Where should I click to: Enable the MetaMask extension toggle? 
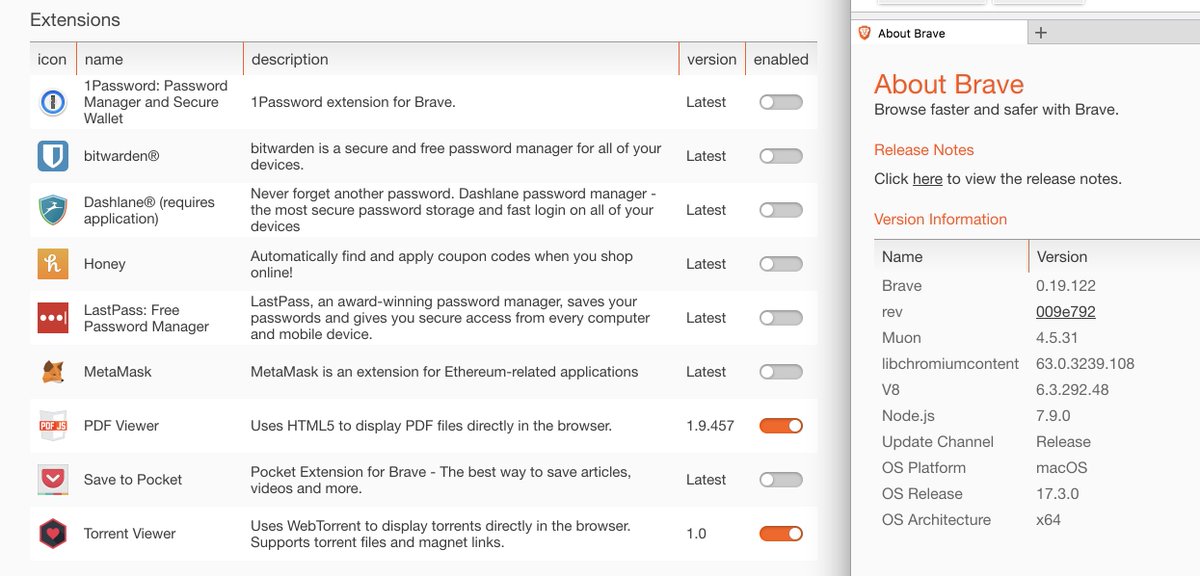pos(781,372)
